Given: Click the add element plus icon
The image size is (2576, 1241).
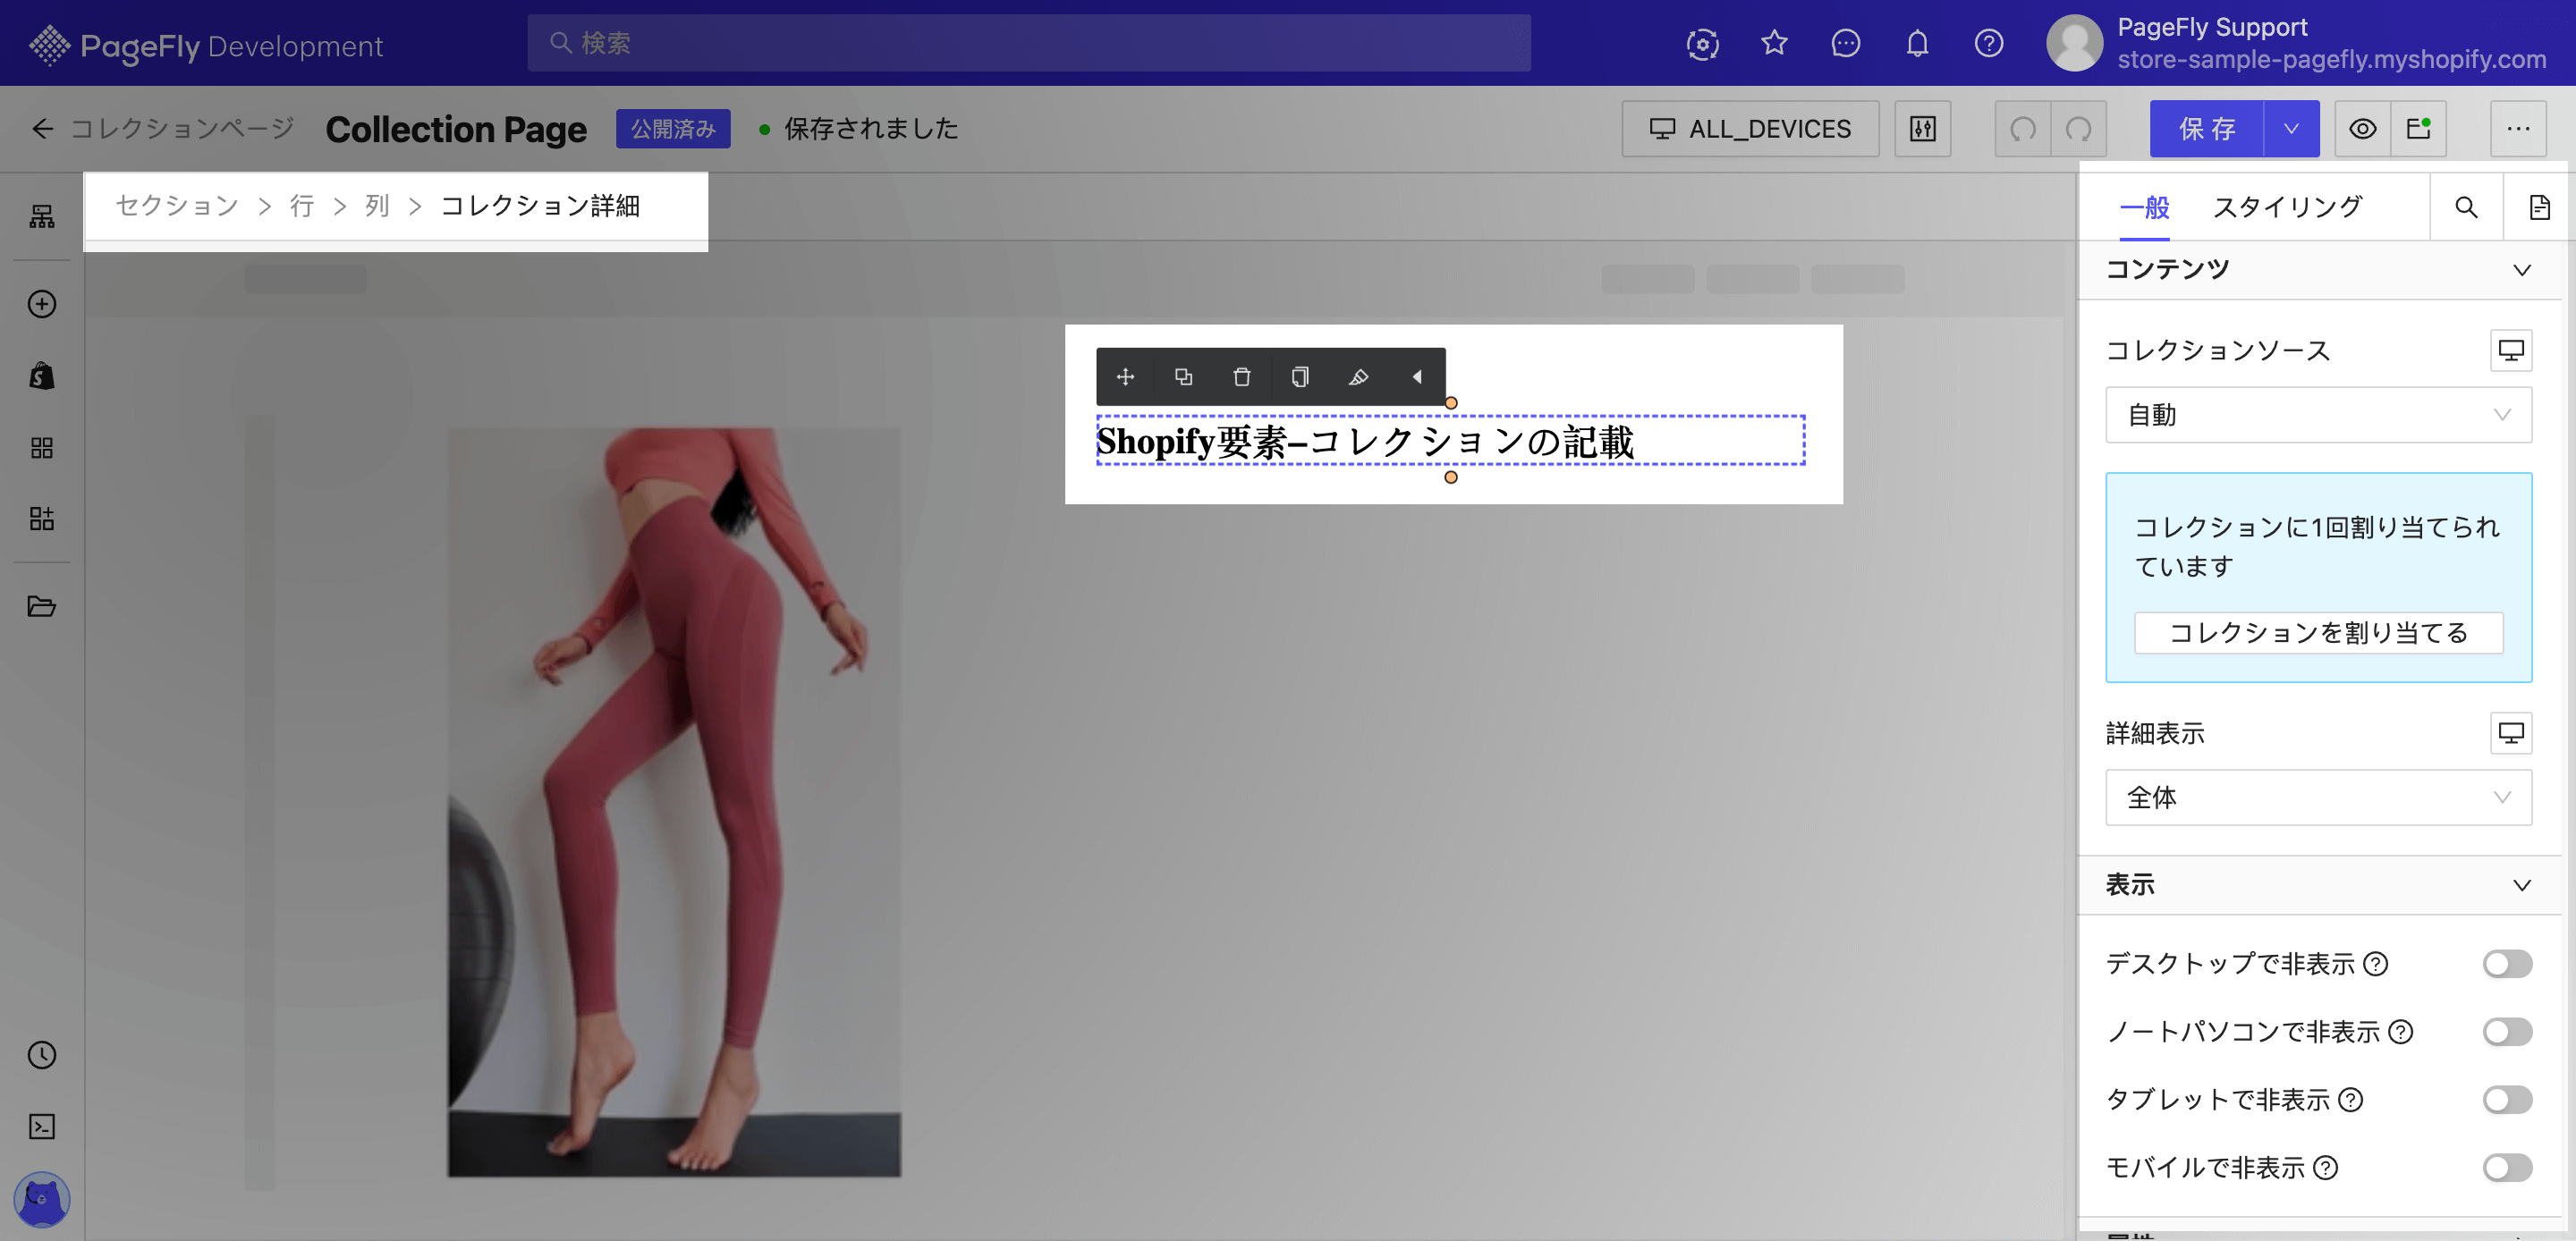Looking at the screenshot, I should coord(41,304).
